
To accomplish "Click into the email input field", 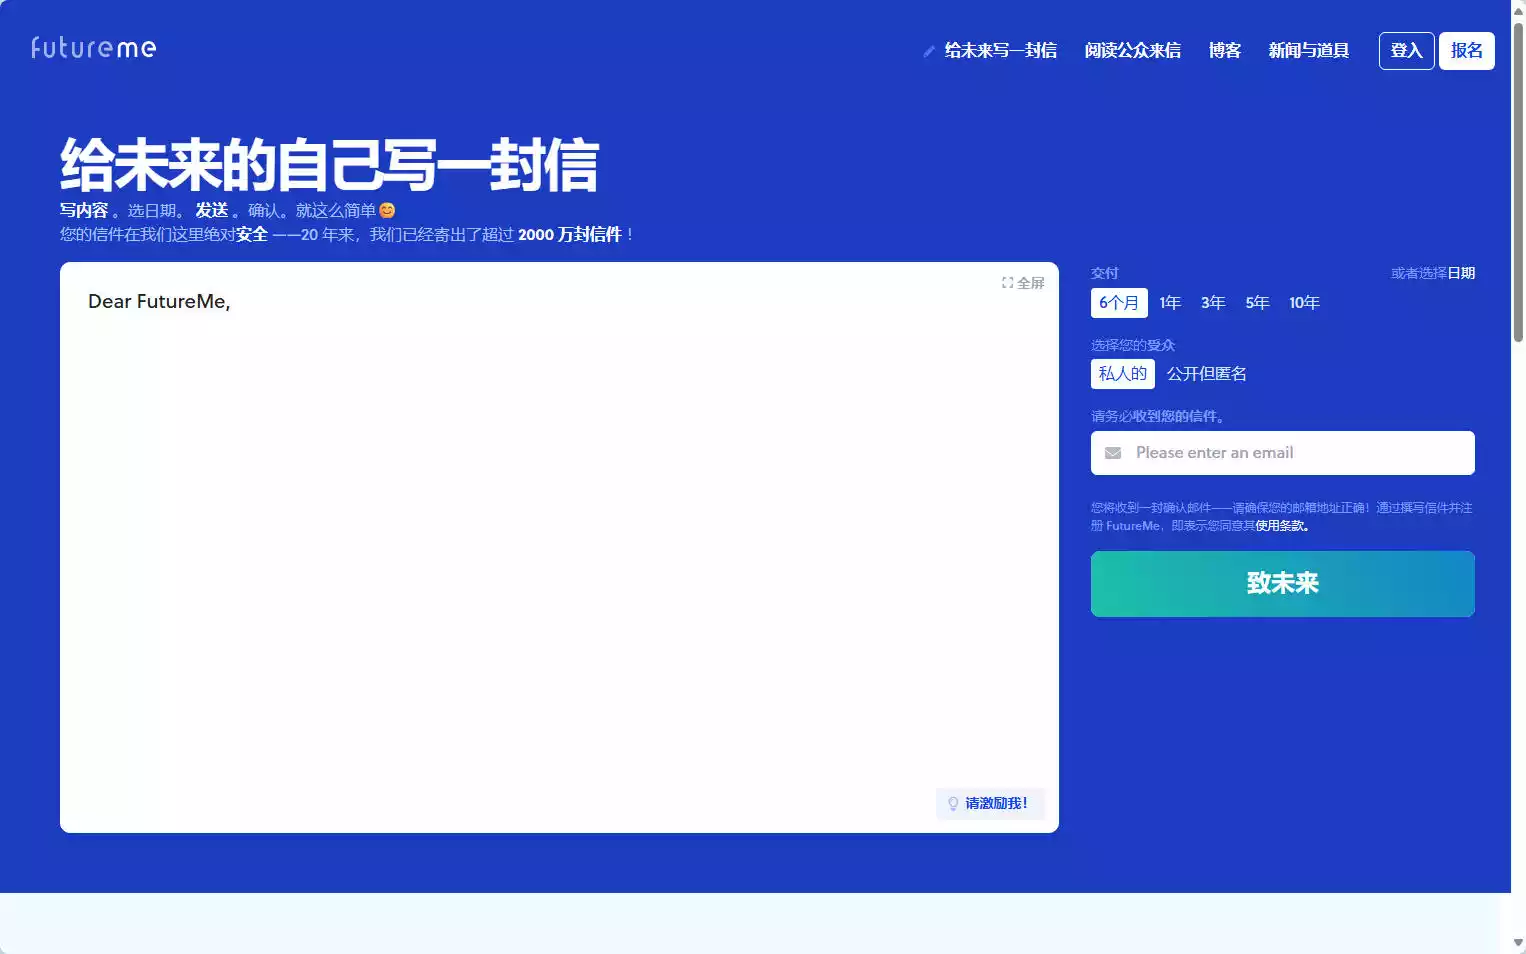I will tap(1283, 453).
